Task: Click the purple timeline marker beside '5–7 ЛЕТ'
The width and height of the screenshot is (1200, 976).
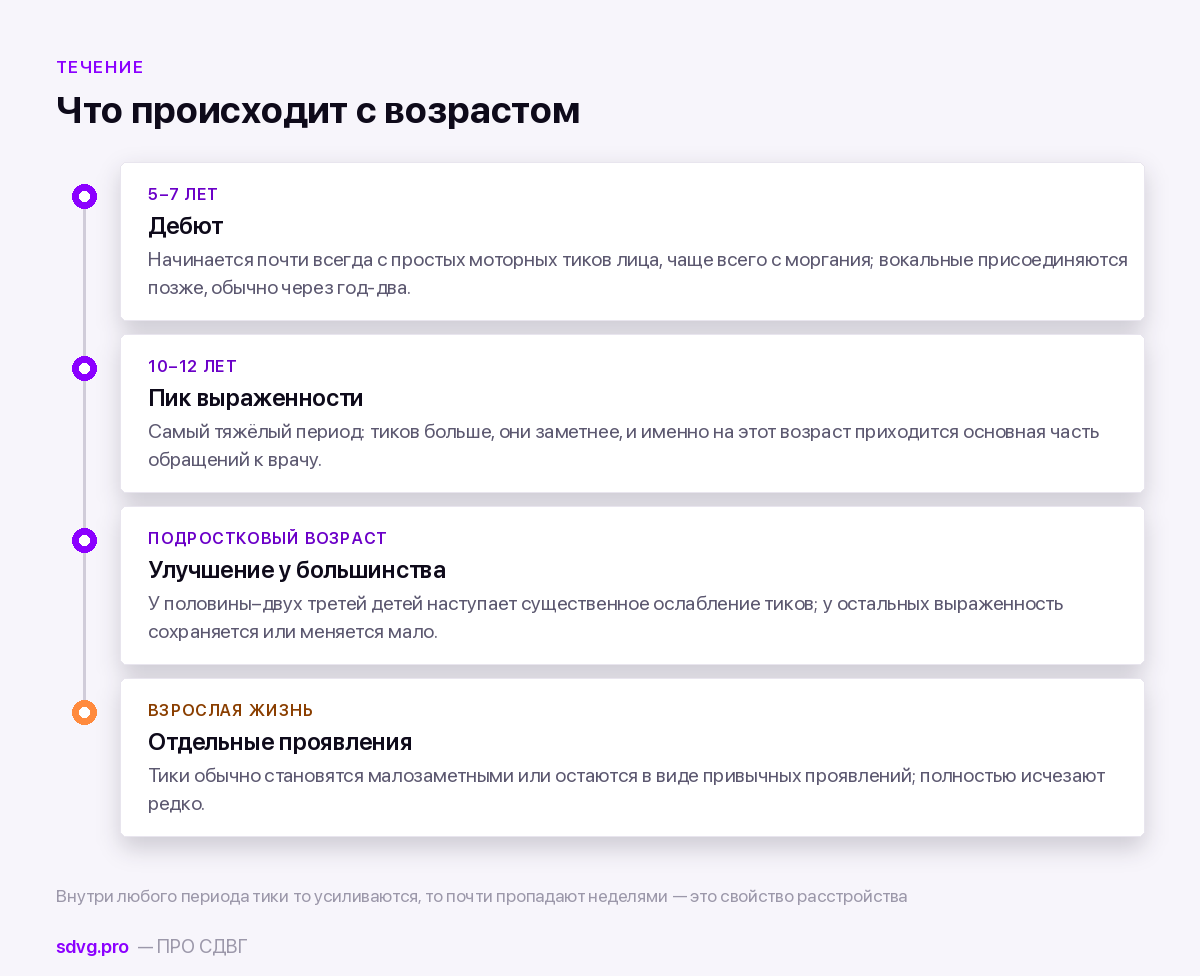Action: pyautogui.click(x=84, y=197)
